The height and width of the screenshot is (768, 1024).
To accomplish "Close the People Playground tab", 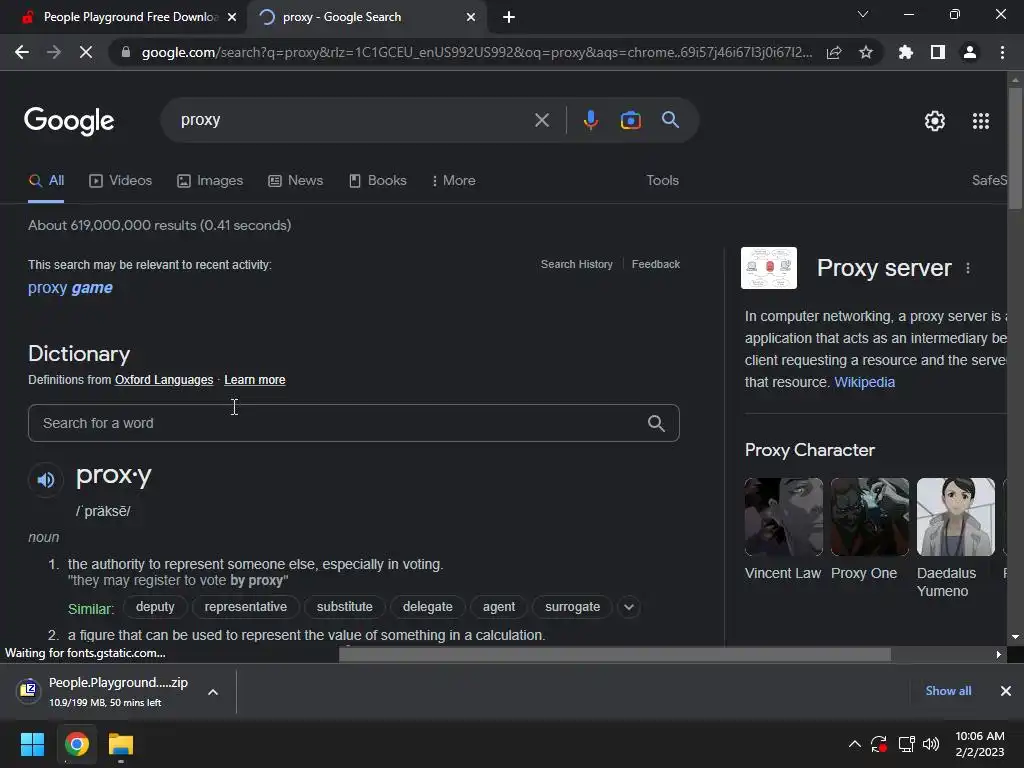I will [232, 17].
